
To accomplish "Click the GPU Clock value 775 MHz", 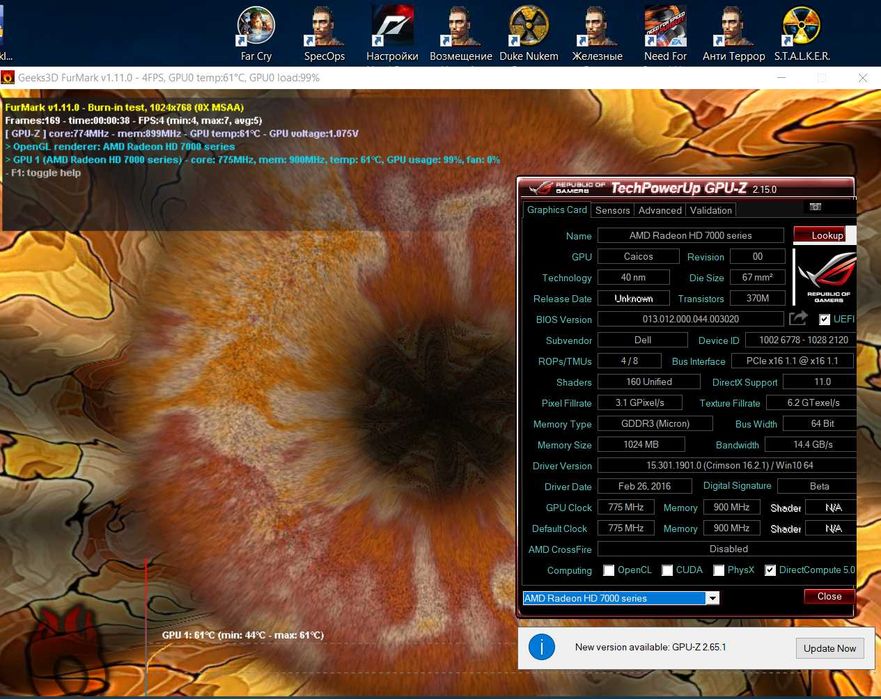I will 626,507.
